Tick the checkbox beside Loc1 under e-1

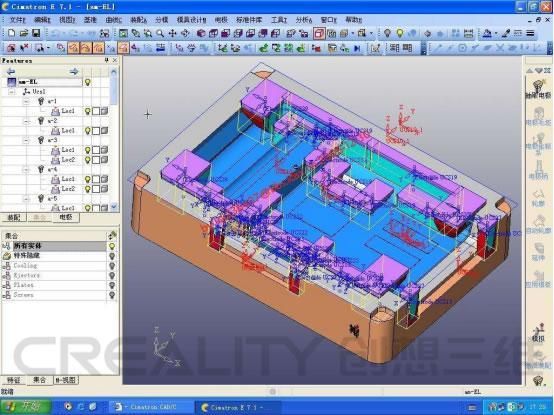pos(96,111)
